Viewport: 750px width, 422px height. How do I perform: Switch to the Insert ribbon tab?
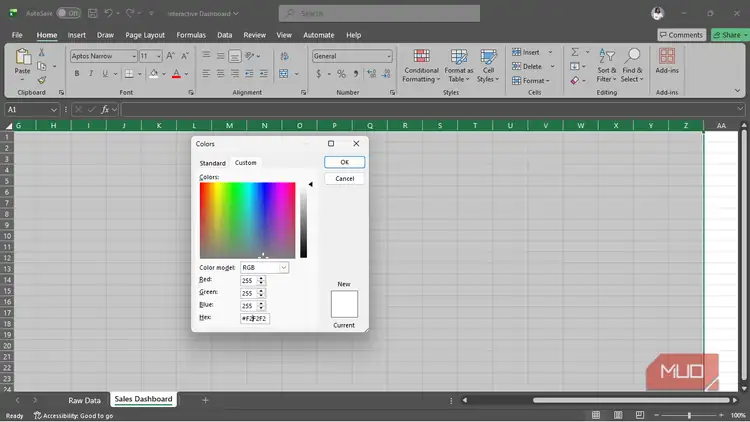coord(77,35)
